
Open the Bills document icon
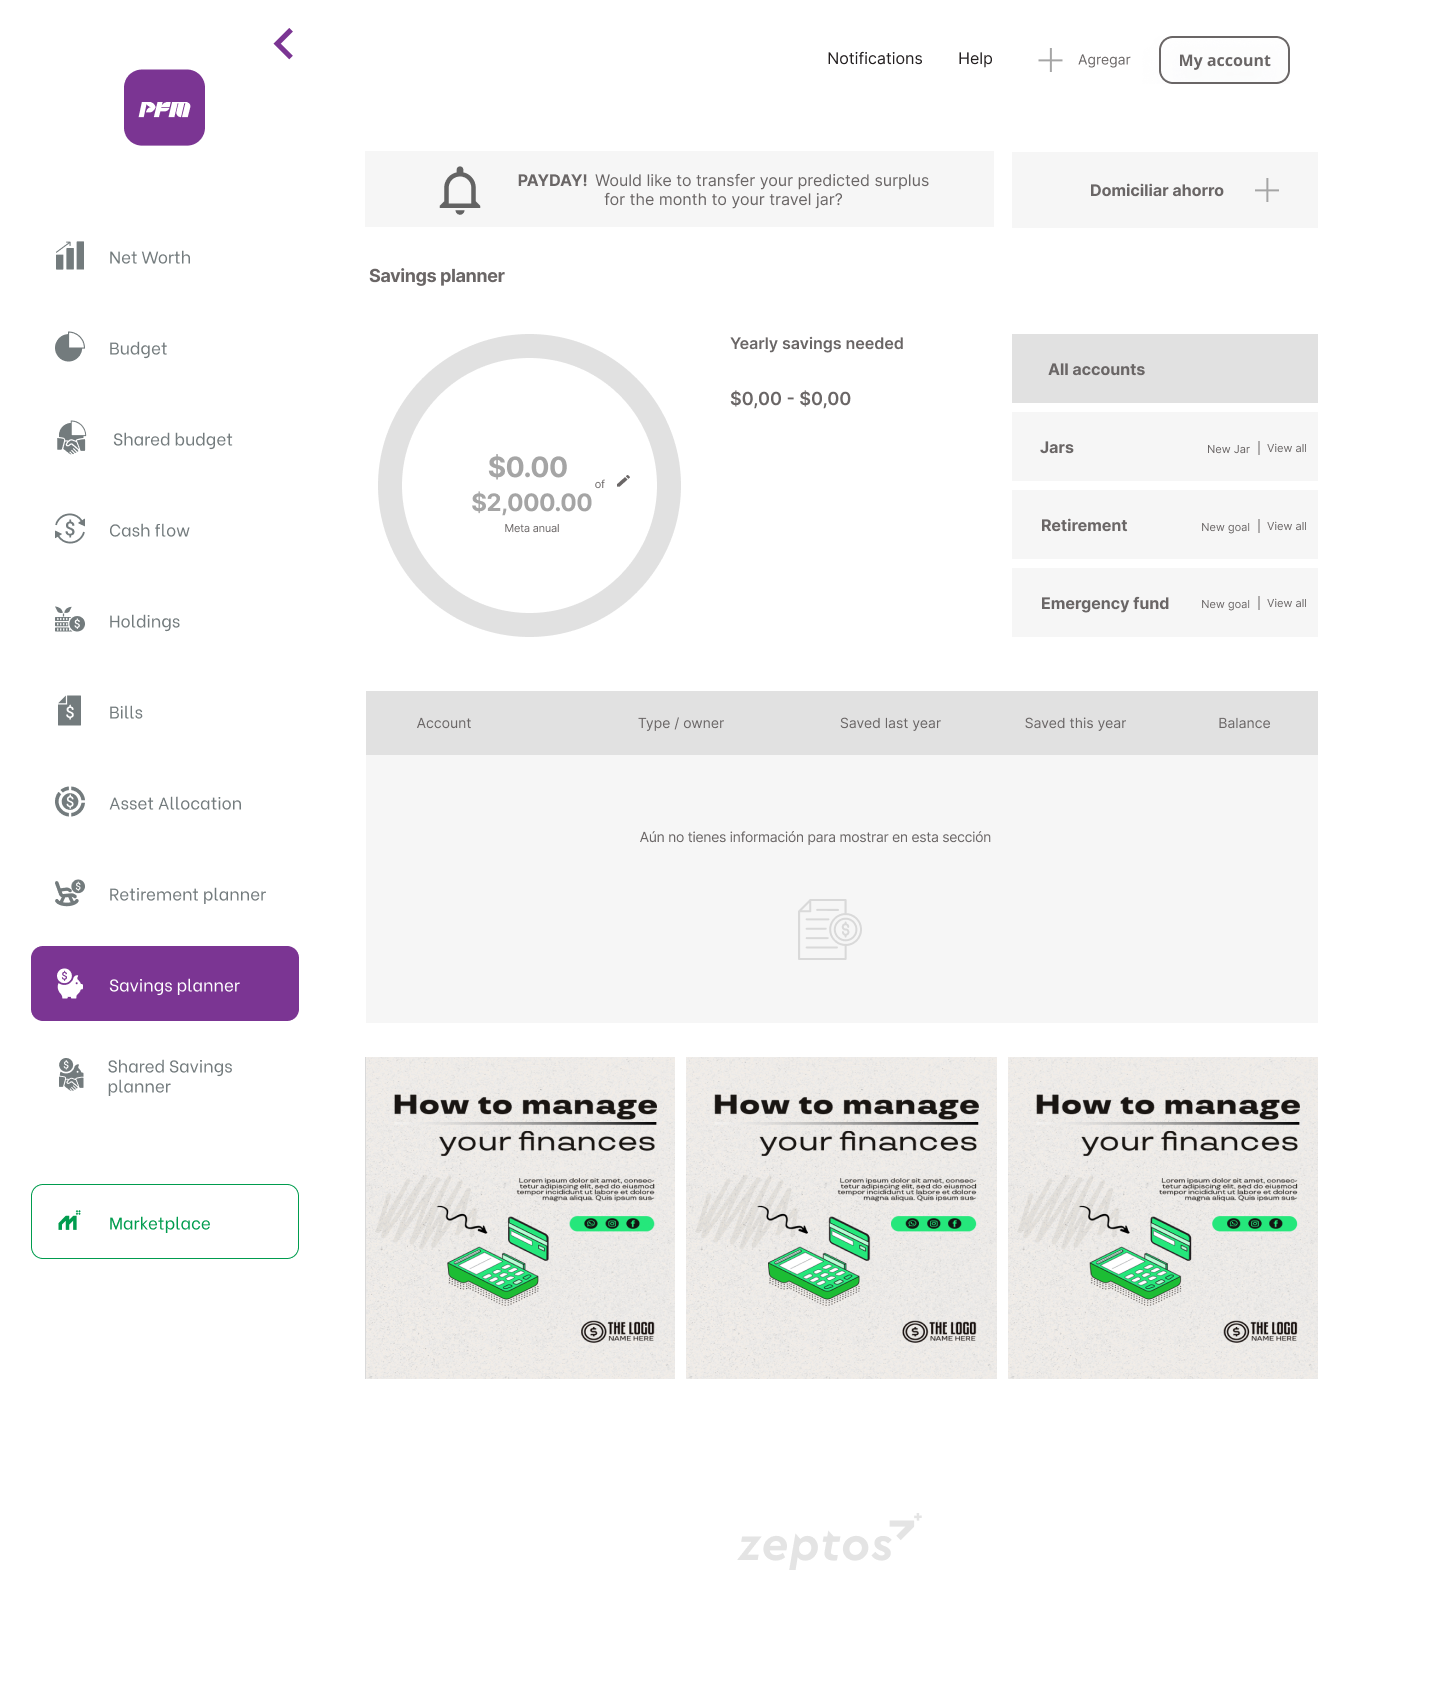70,711
